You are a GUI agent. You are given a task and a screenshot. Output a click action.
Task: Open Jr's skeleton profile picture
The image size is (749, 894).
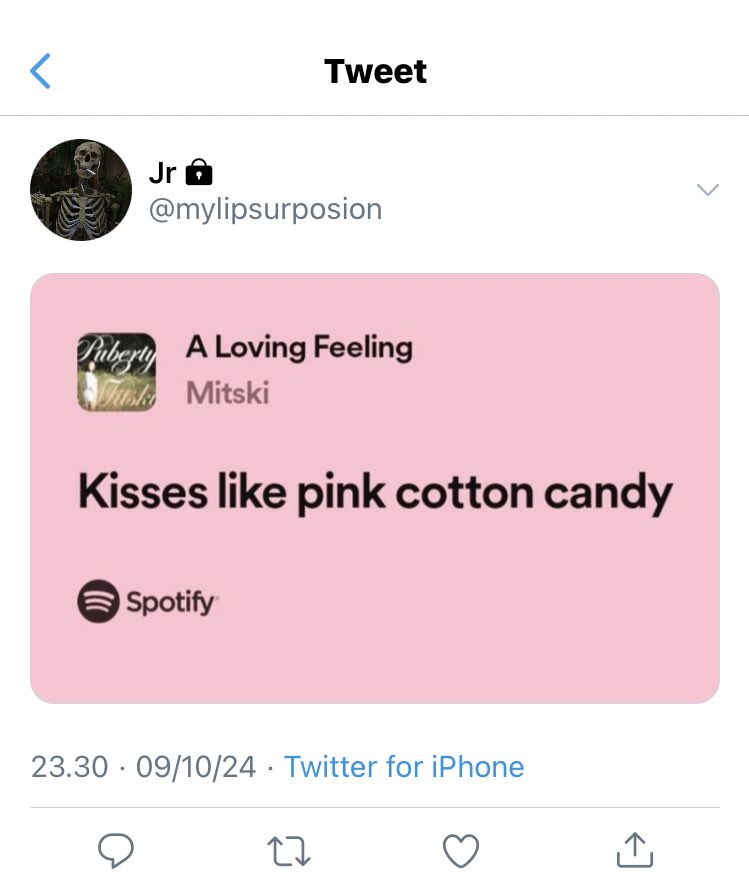pos(81,190)
